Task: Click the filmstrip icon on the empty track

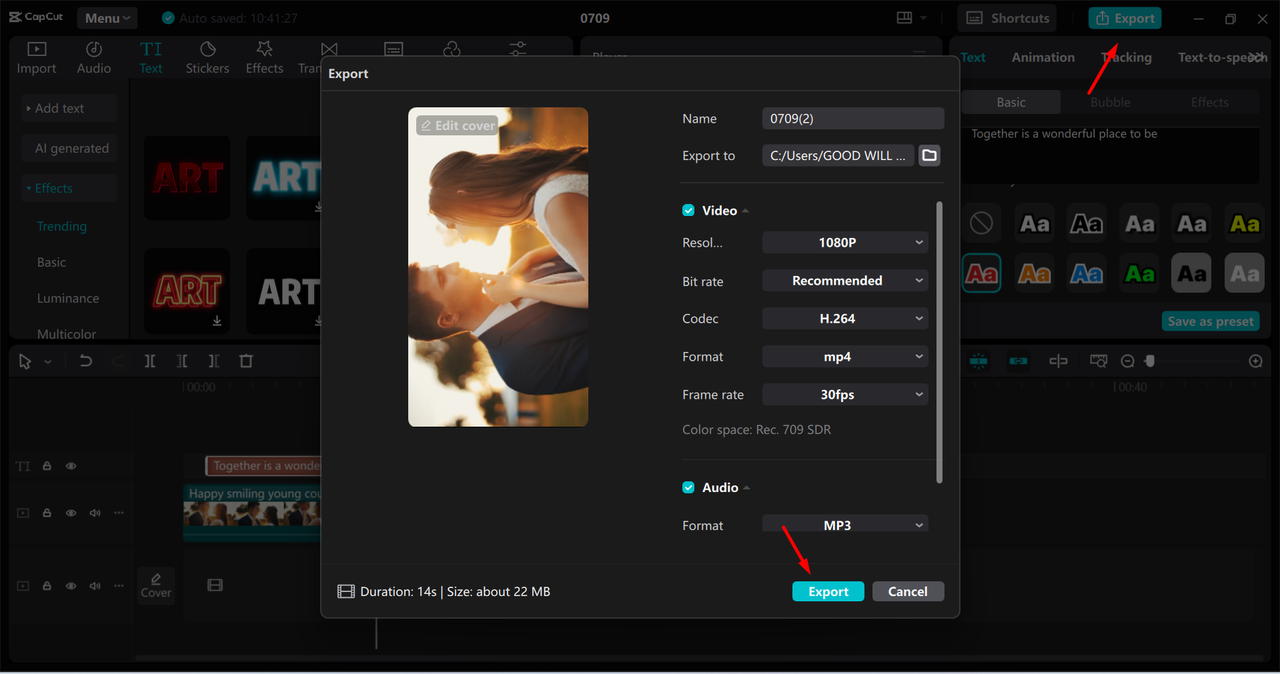Action: point(215,585)
